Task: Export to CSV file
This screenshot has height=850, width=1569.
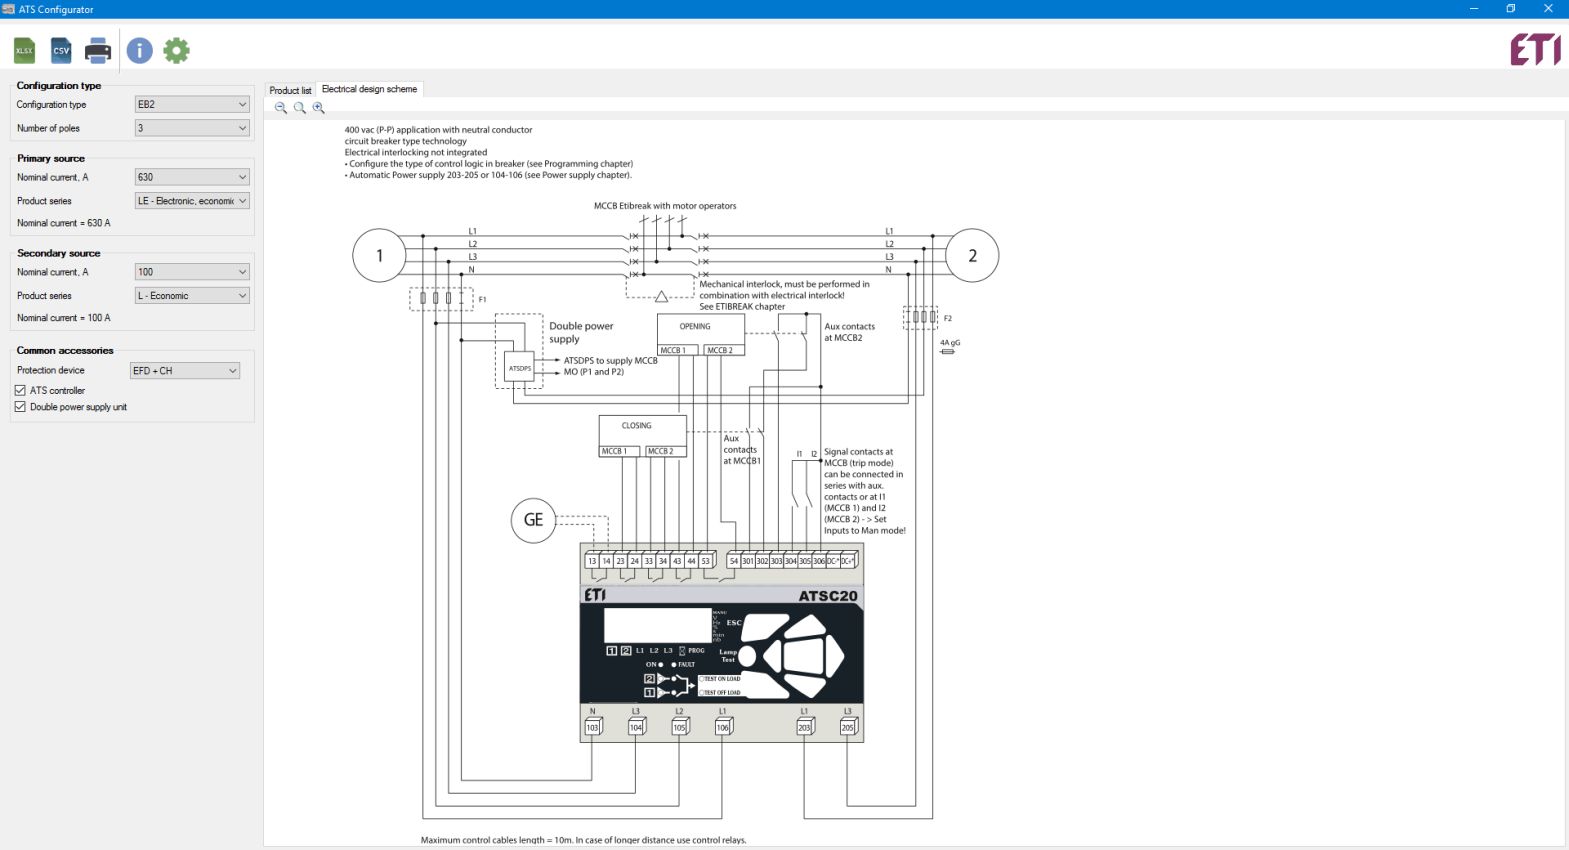Action: 61,50
